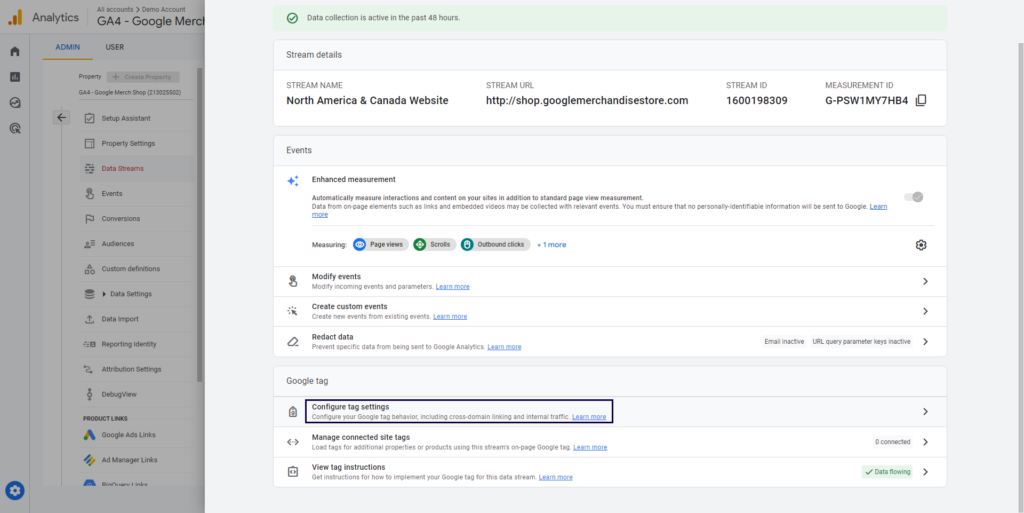
Task: Open View tag instructions chevron
Action: (x=925, y=472)
